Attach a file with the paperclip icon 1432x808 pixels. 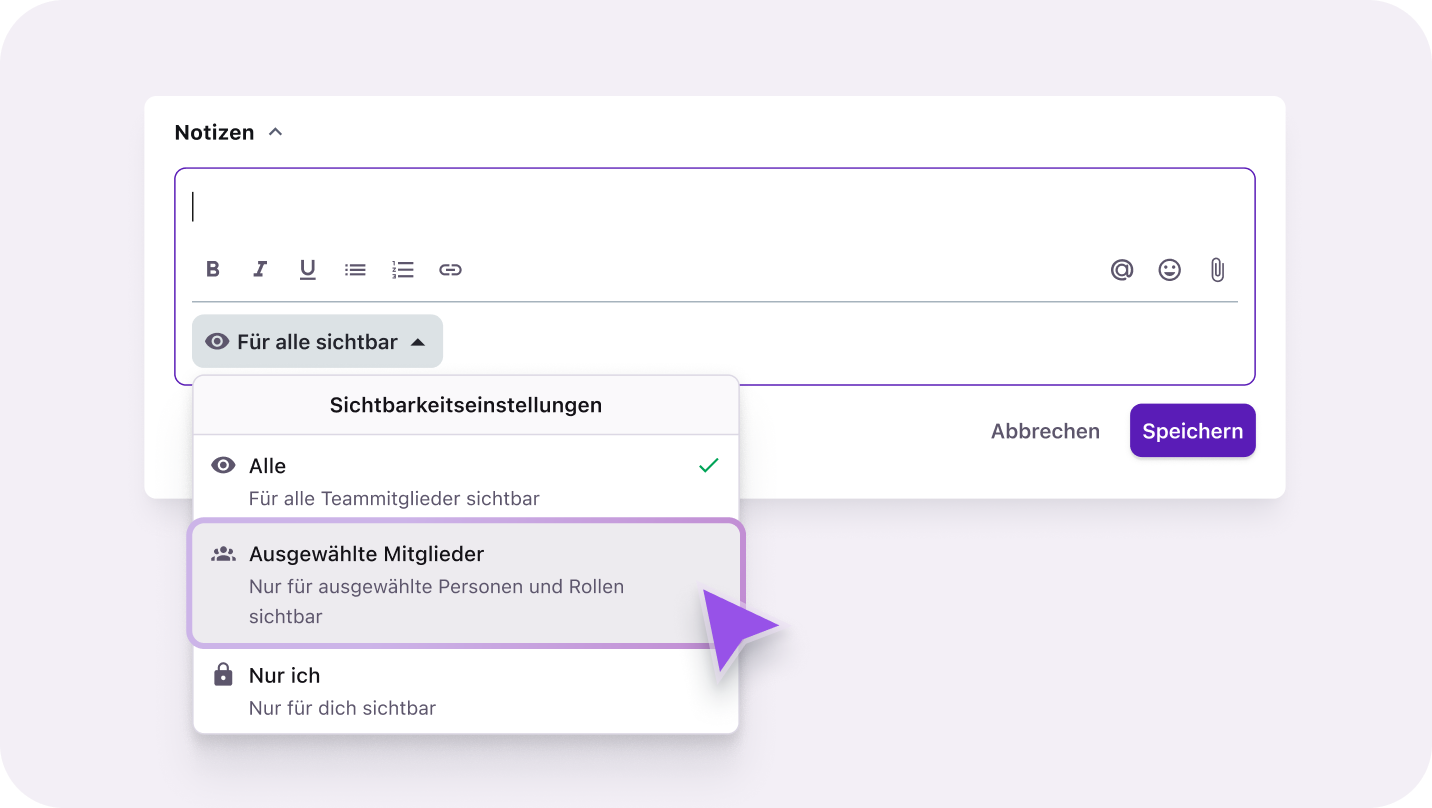pos(1217,269)
